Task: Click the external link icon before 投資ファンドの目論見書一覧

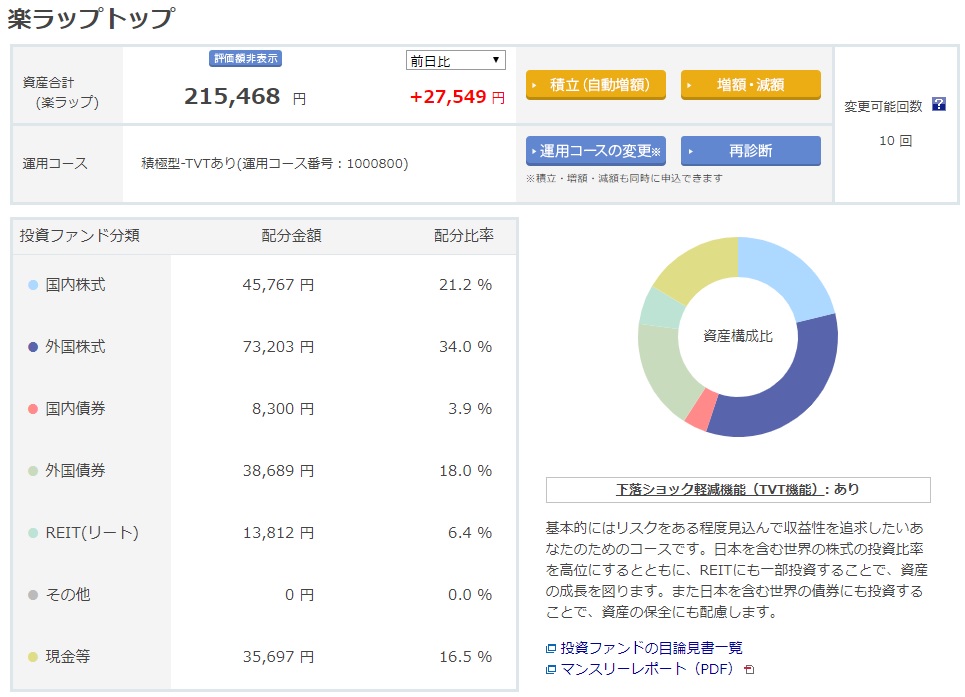Action: click(x=551, y=648)
